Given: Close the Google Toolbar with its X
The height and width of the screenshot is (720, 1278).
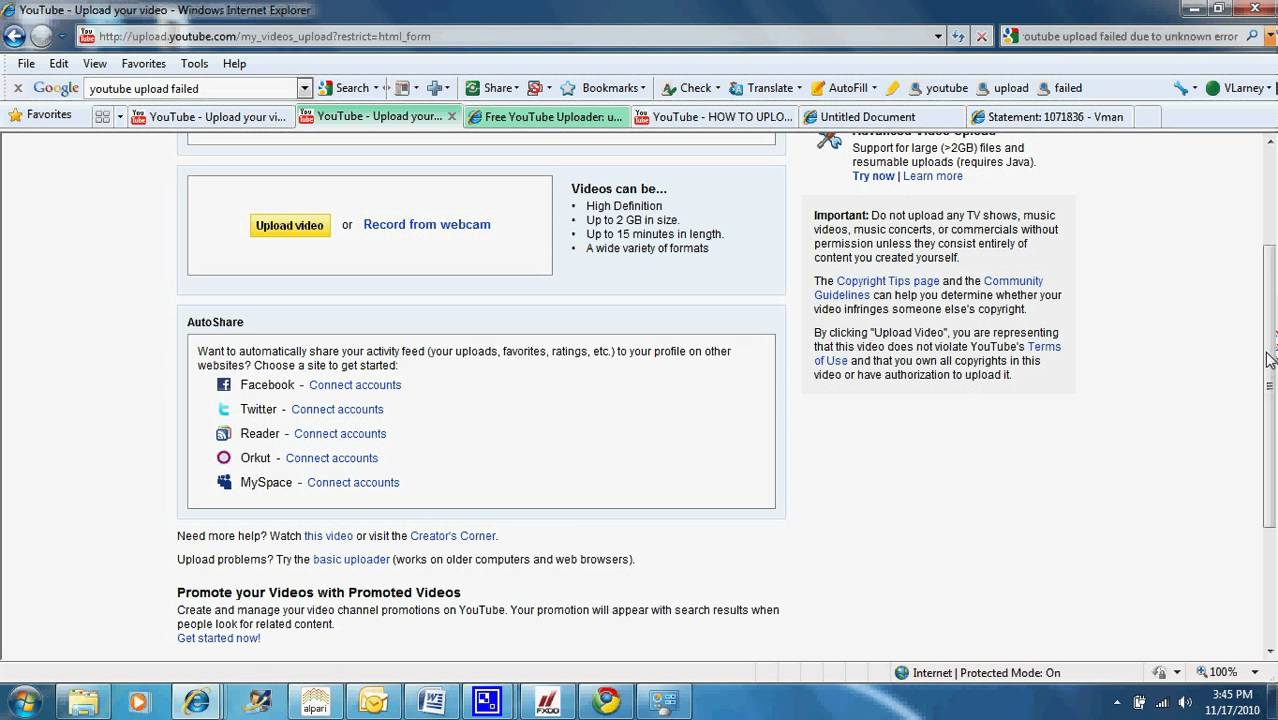Looking at the screenshot, I should pyautogui.click(x=17, y=88).
